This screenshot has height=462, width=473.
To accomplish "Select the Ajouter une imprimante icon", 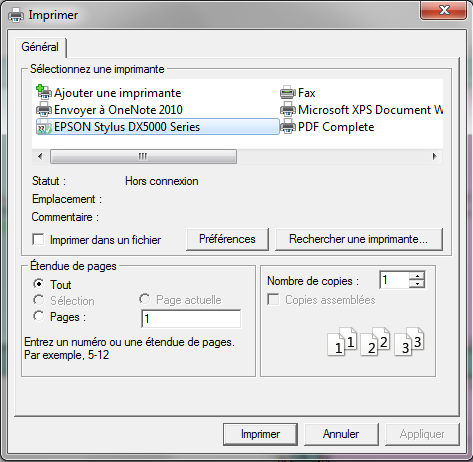I will (44, 92).
